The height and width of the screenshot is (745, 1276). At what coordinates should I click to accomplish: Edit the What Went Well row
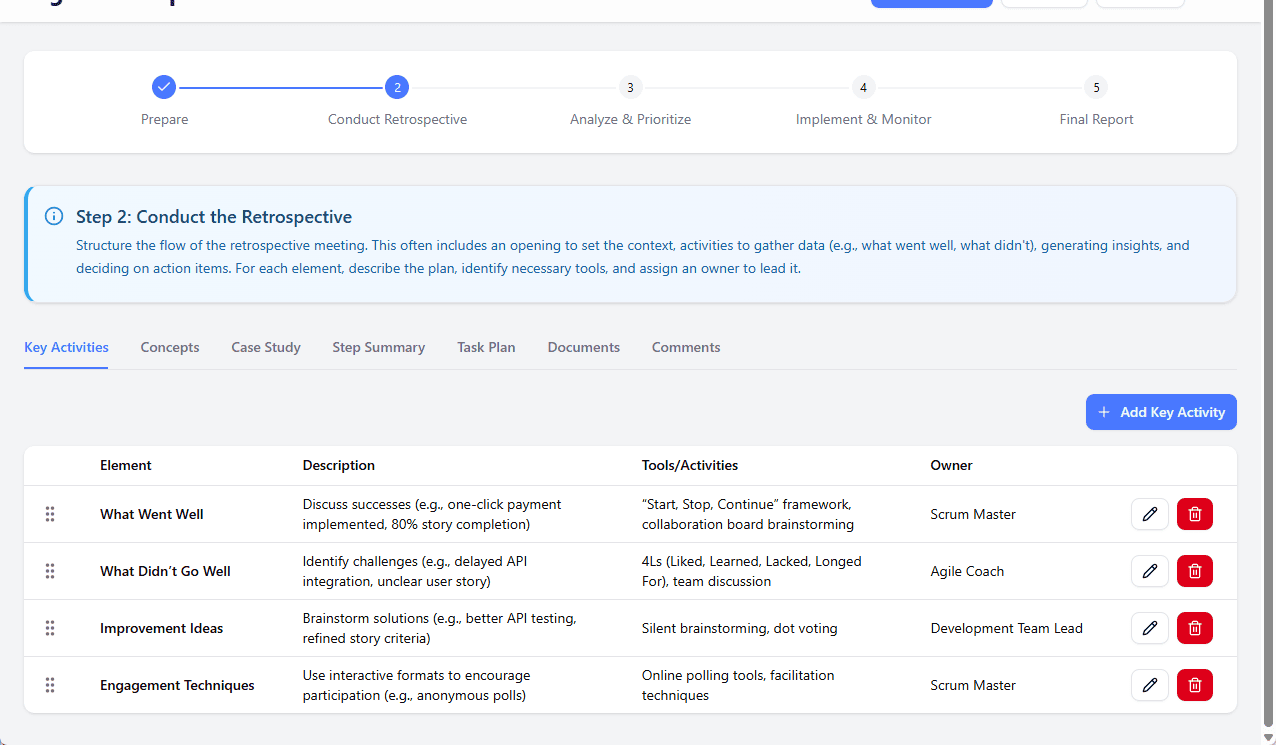pos(1149,514)
